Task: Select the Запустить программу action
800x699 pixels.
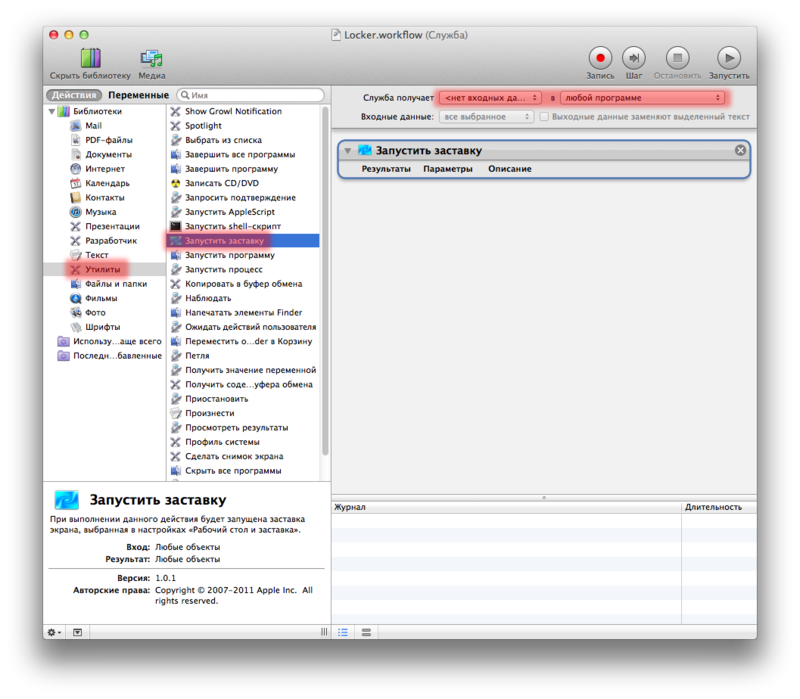Action: pyautogui.click(x=230, y=255)
